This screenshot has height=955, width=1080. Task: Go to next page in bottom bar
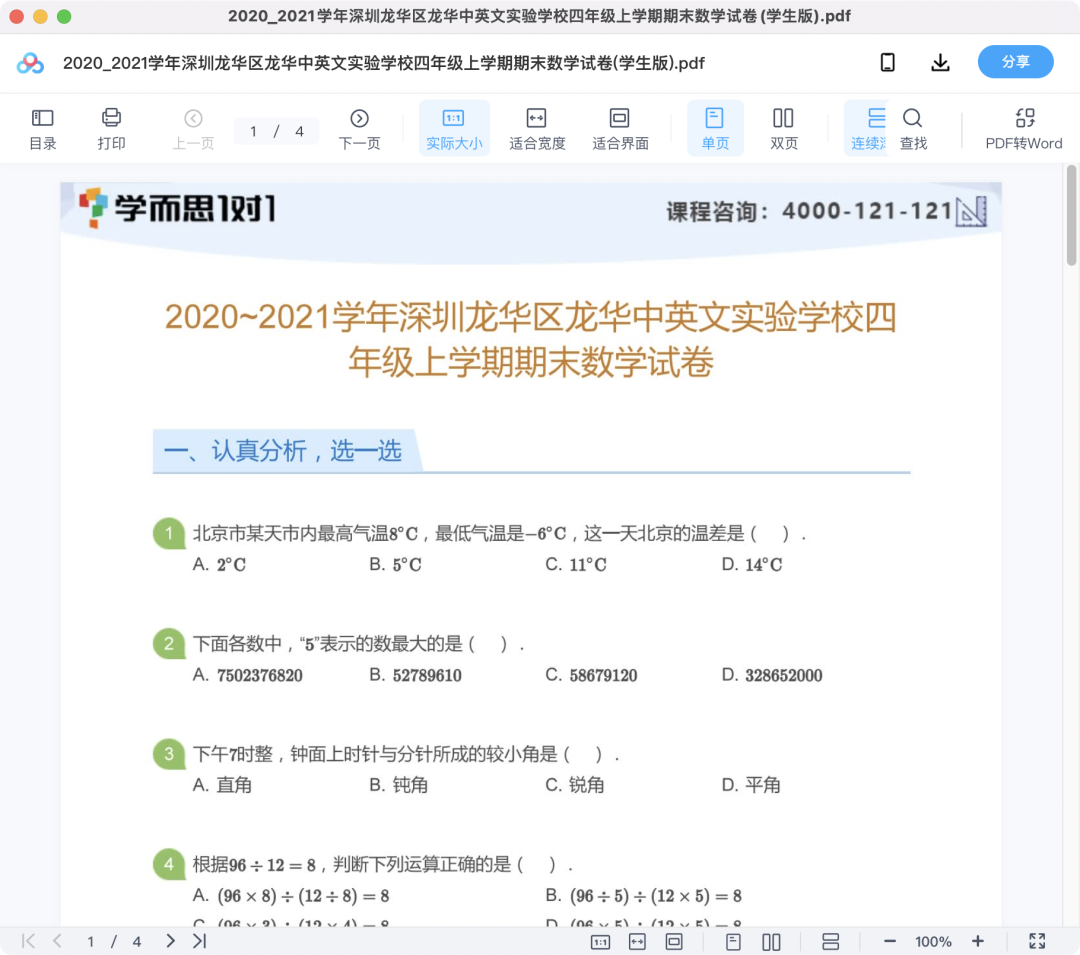pos(170,941)
